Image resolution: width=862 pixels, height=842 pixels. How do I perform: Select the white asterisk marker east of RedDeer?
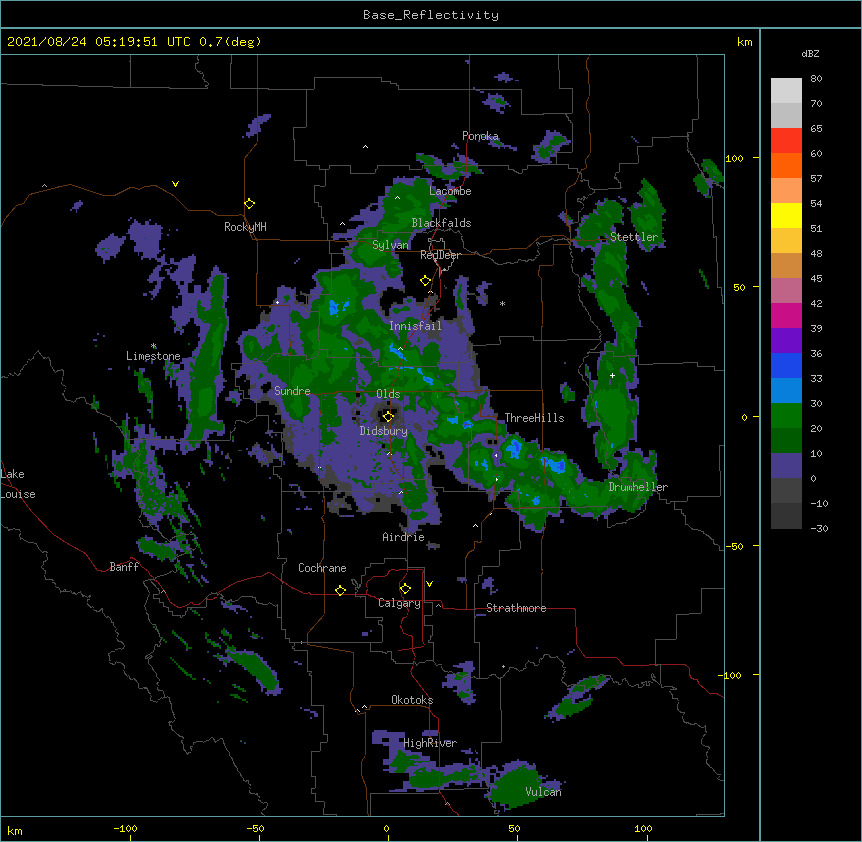[x=502, y=303]
